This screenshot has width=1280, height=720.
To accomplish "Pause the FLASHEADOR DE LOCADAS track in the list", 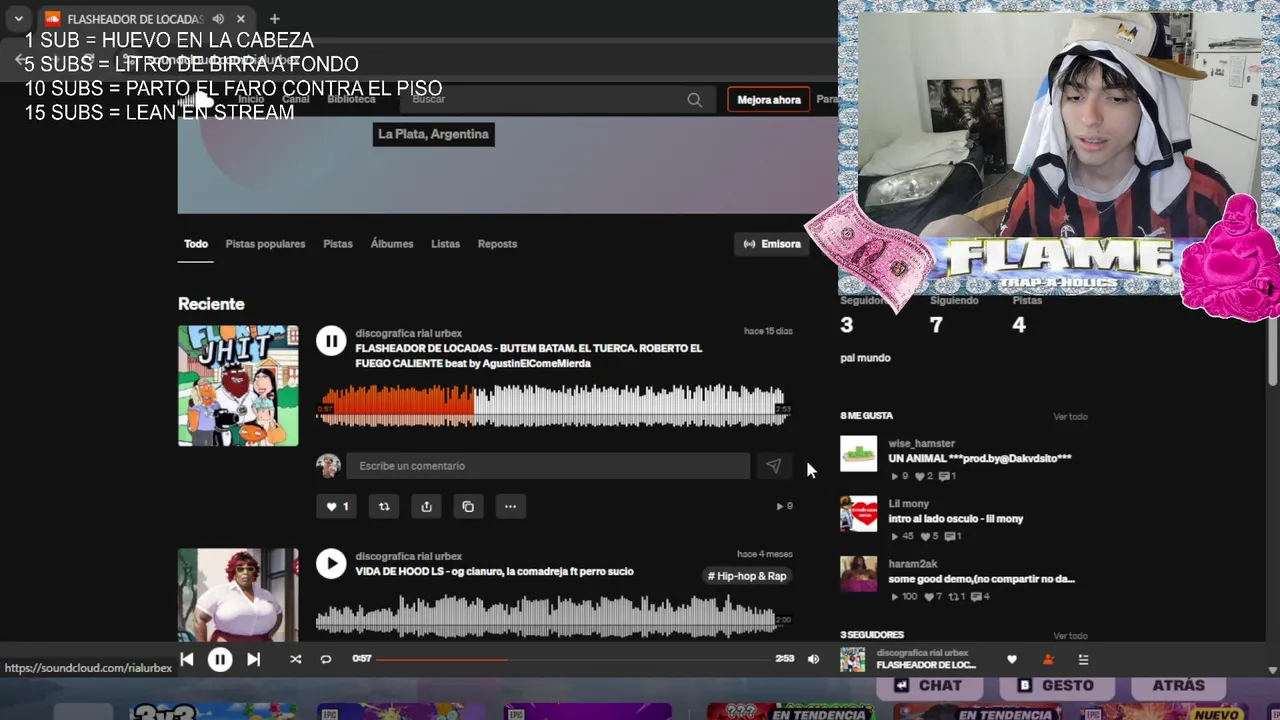I will [331, 341].
